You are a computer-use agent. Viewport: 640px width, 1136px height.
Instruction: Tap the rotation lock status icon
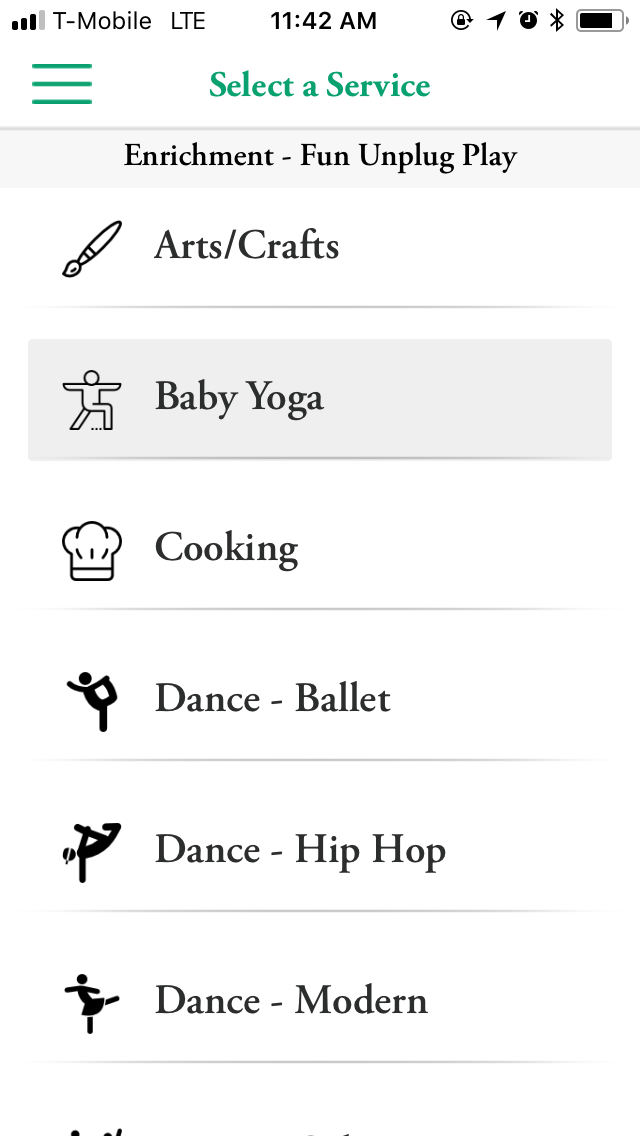tap(462, 21)
